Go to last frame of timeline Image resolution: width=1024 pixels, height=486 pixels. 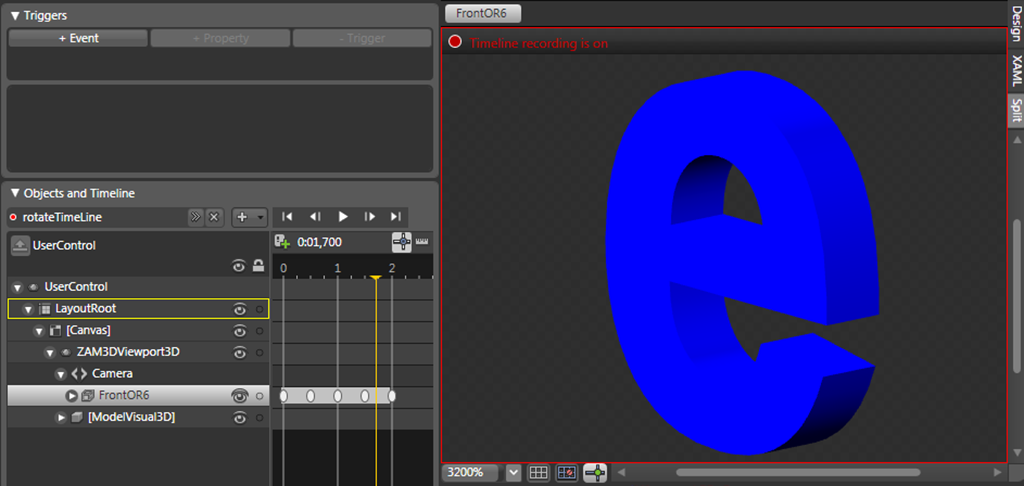click(396, 217)
